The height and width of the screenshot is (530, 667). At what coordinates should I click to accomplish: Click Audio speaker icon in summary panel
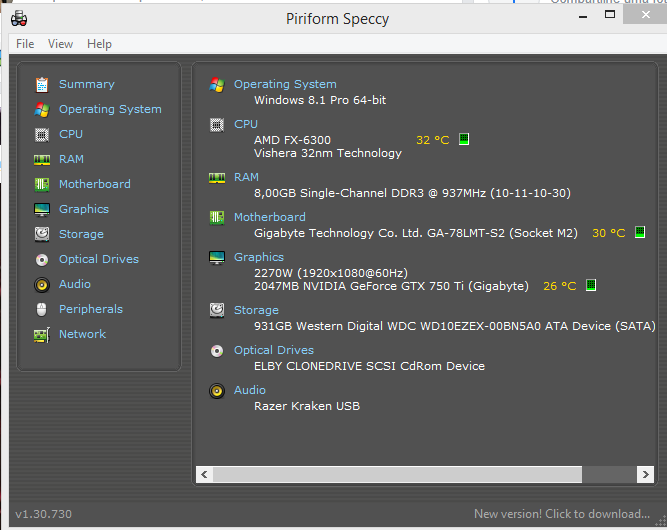[217, 391]
